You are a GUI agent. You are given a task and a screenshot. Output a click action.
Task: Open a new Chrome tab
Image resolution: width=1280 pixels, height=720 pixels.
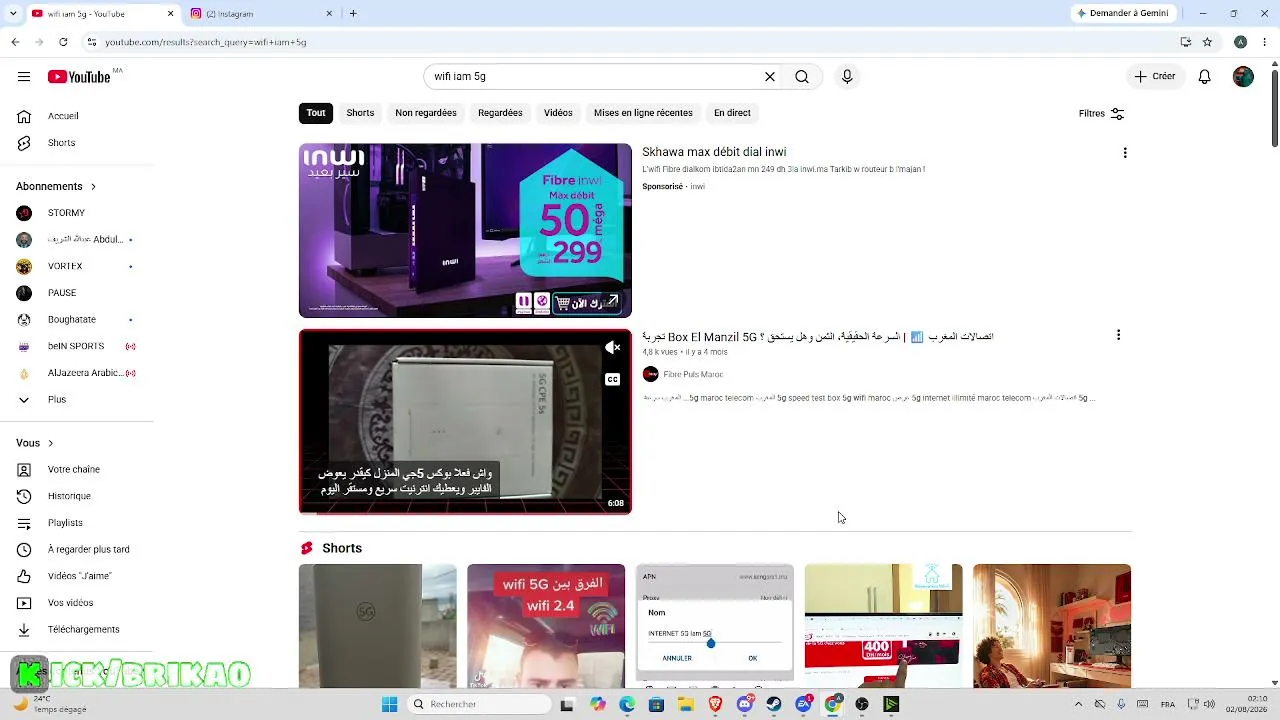pos(353,13)
